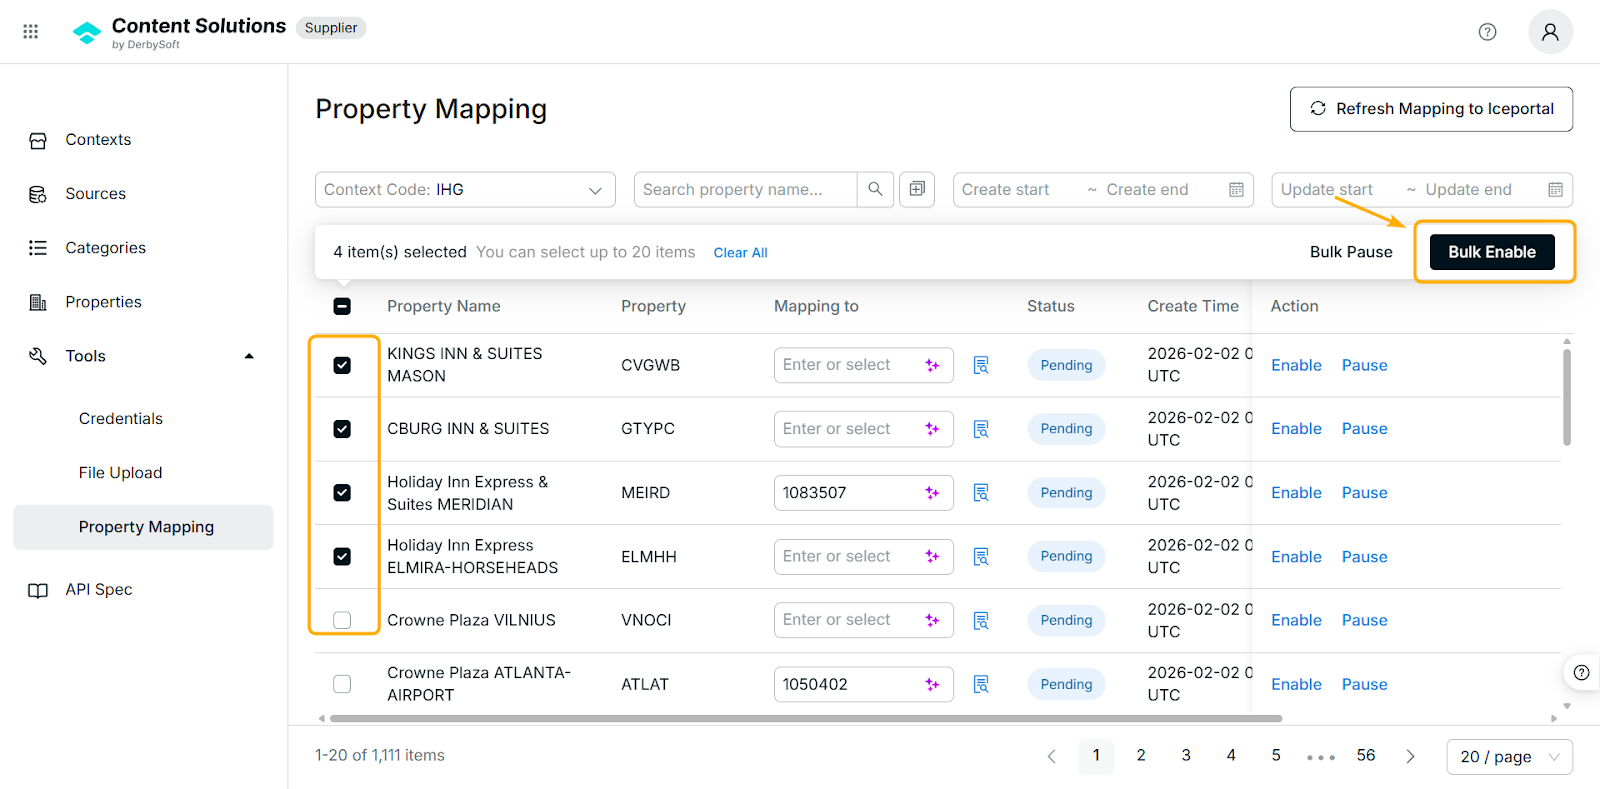1600x789 pixels.
Task: Open the apps grid launcher icon
Action: pos(31,32)
